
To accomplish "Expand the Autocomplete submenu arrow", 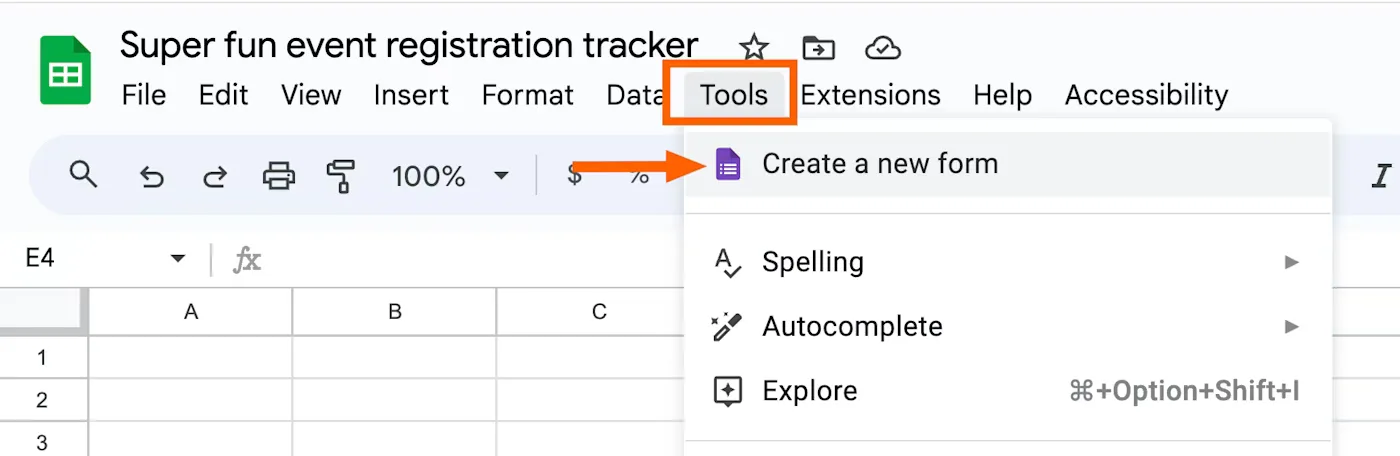I will tap(1292, 326).
